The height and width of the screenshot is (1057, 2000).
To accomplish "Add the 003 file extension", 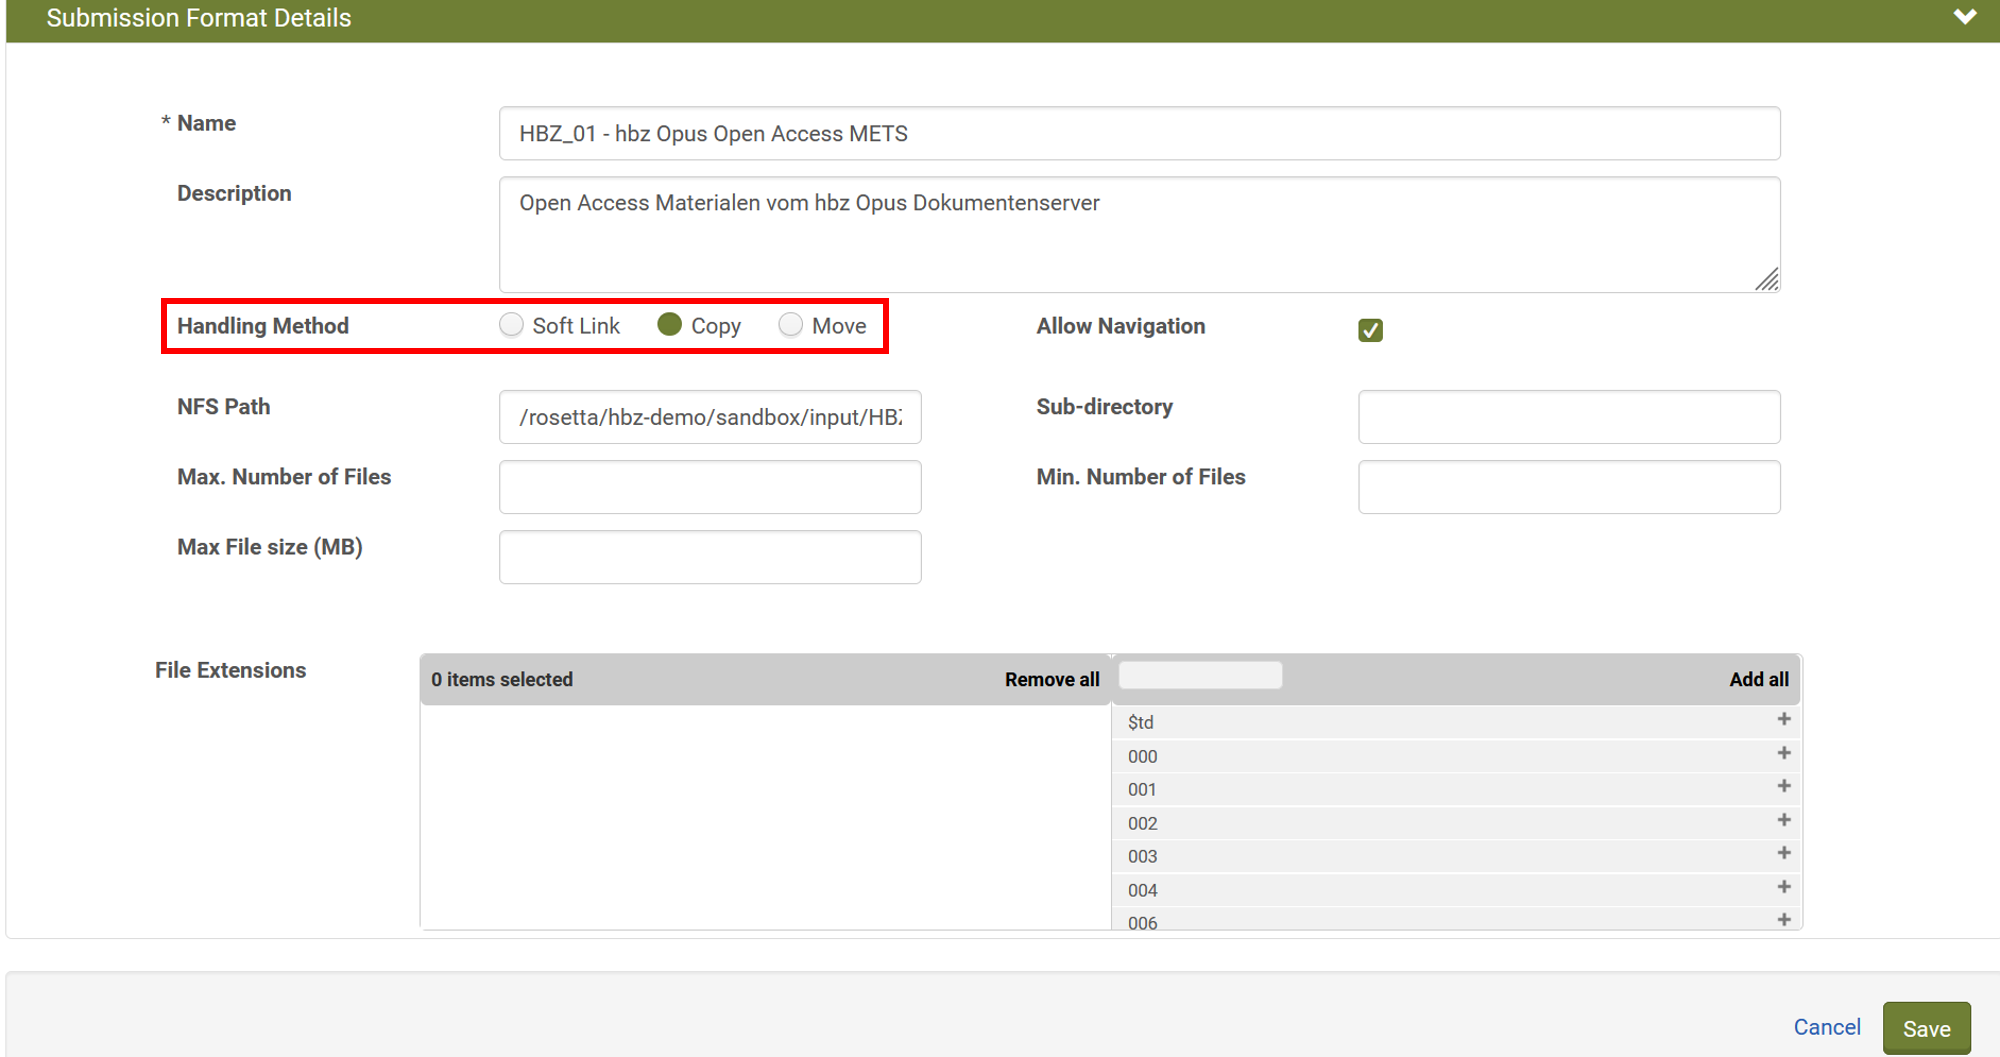I will tap(1784, 853).
